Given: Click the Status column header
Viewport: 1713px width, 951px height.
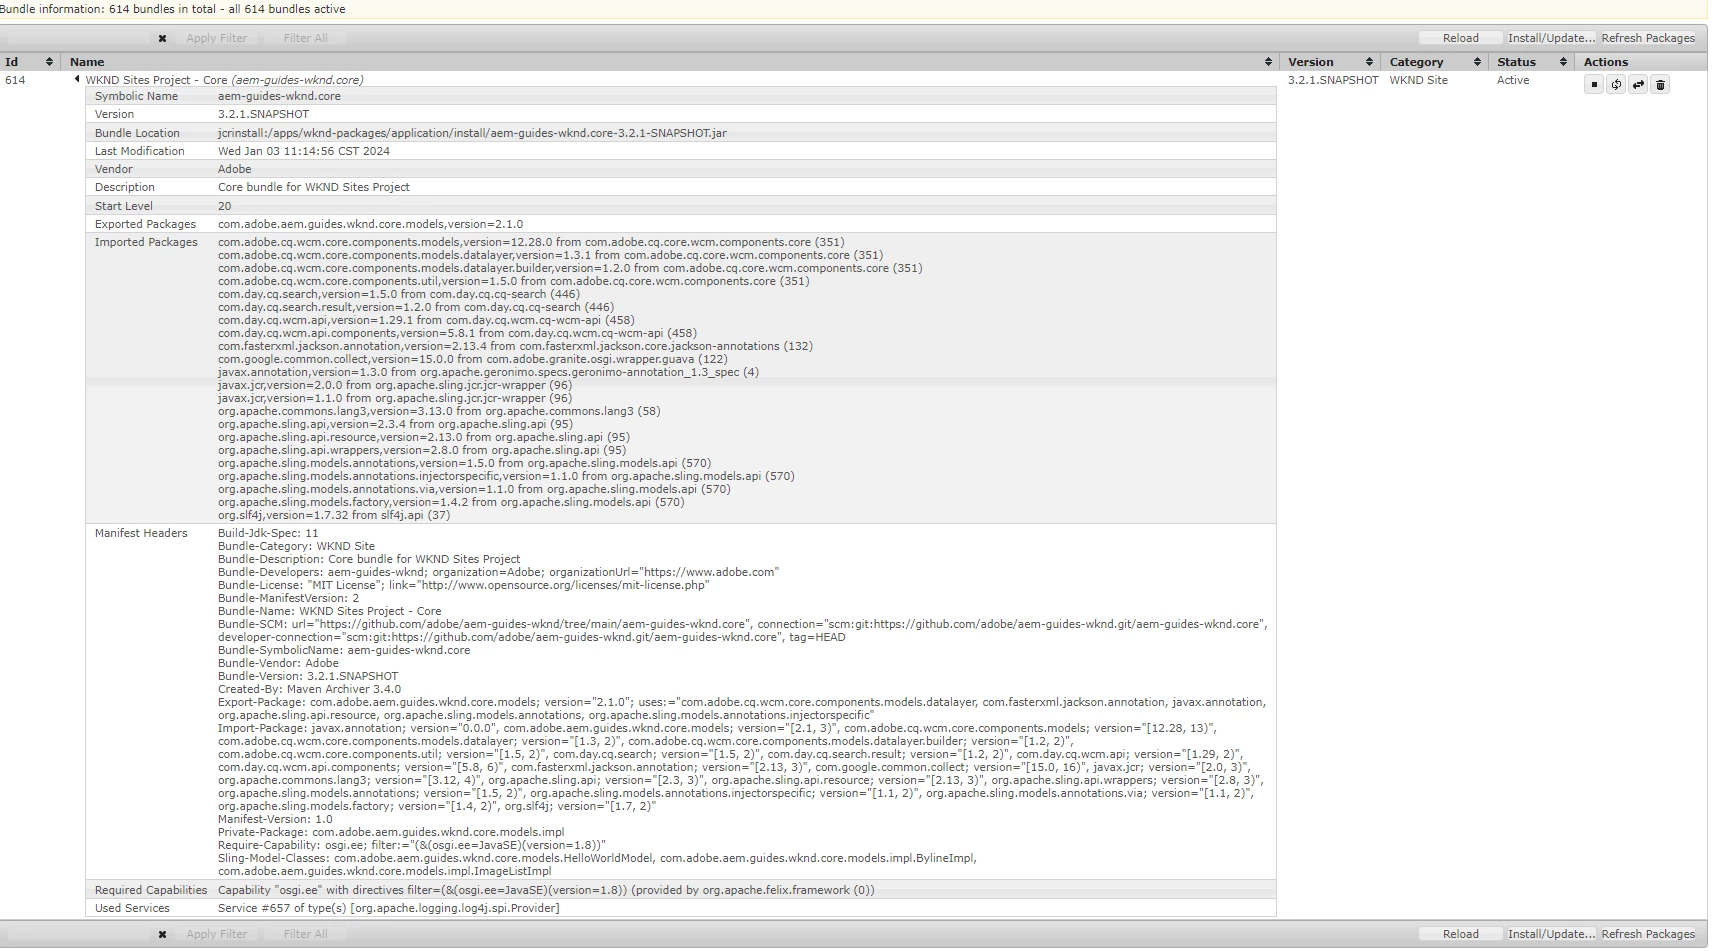Looking at the screenshot, I should 1531,62.
